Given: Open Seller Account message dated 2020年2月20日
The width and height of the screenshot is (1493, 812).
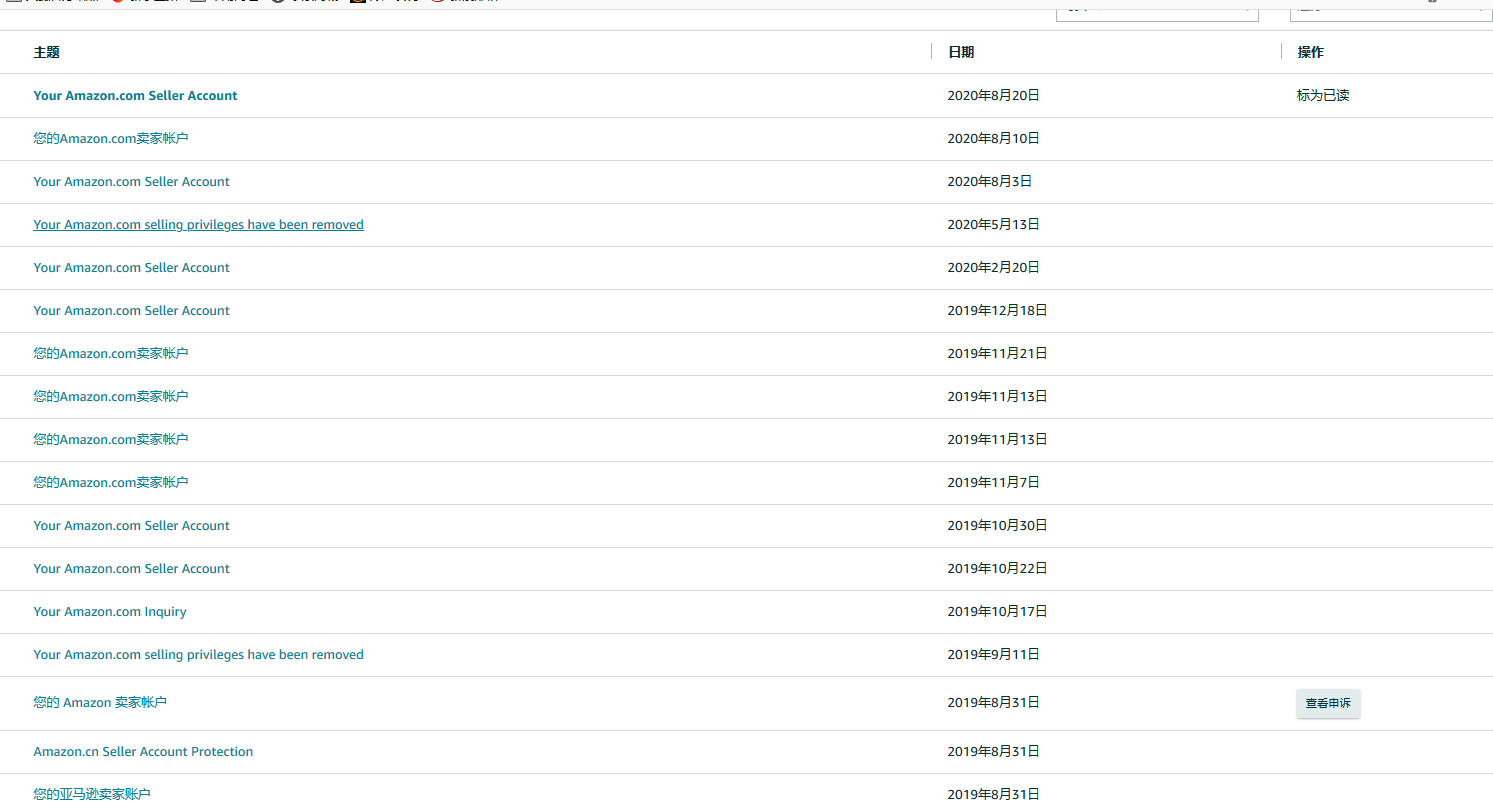Looking at the screenshot, I should coord(131,268).
